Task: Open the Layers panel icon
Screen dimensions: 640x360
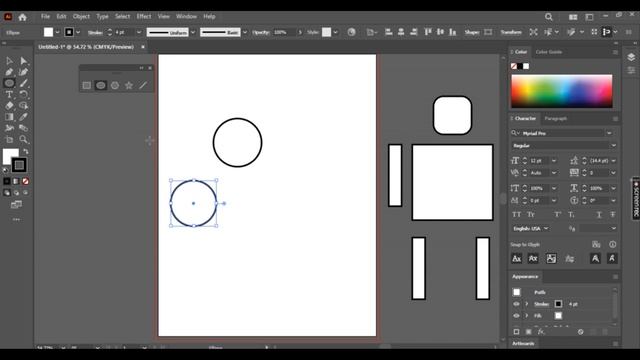Action: 631,57
